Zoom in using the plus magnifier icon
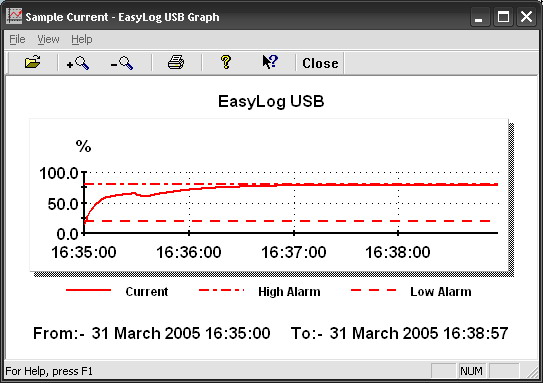This screenshot has width=543, height=383. [78, 63]
